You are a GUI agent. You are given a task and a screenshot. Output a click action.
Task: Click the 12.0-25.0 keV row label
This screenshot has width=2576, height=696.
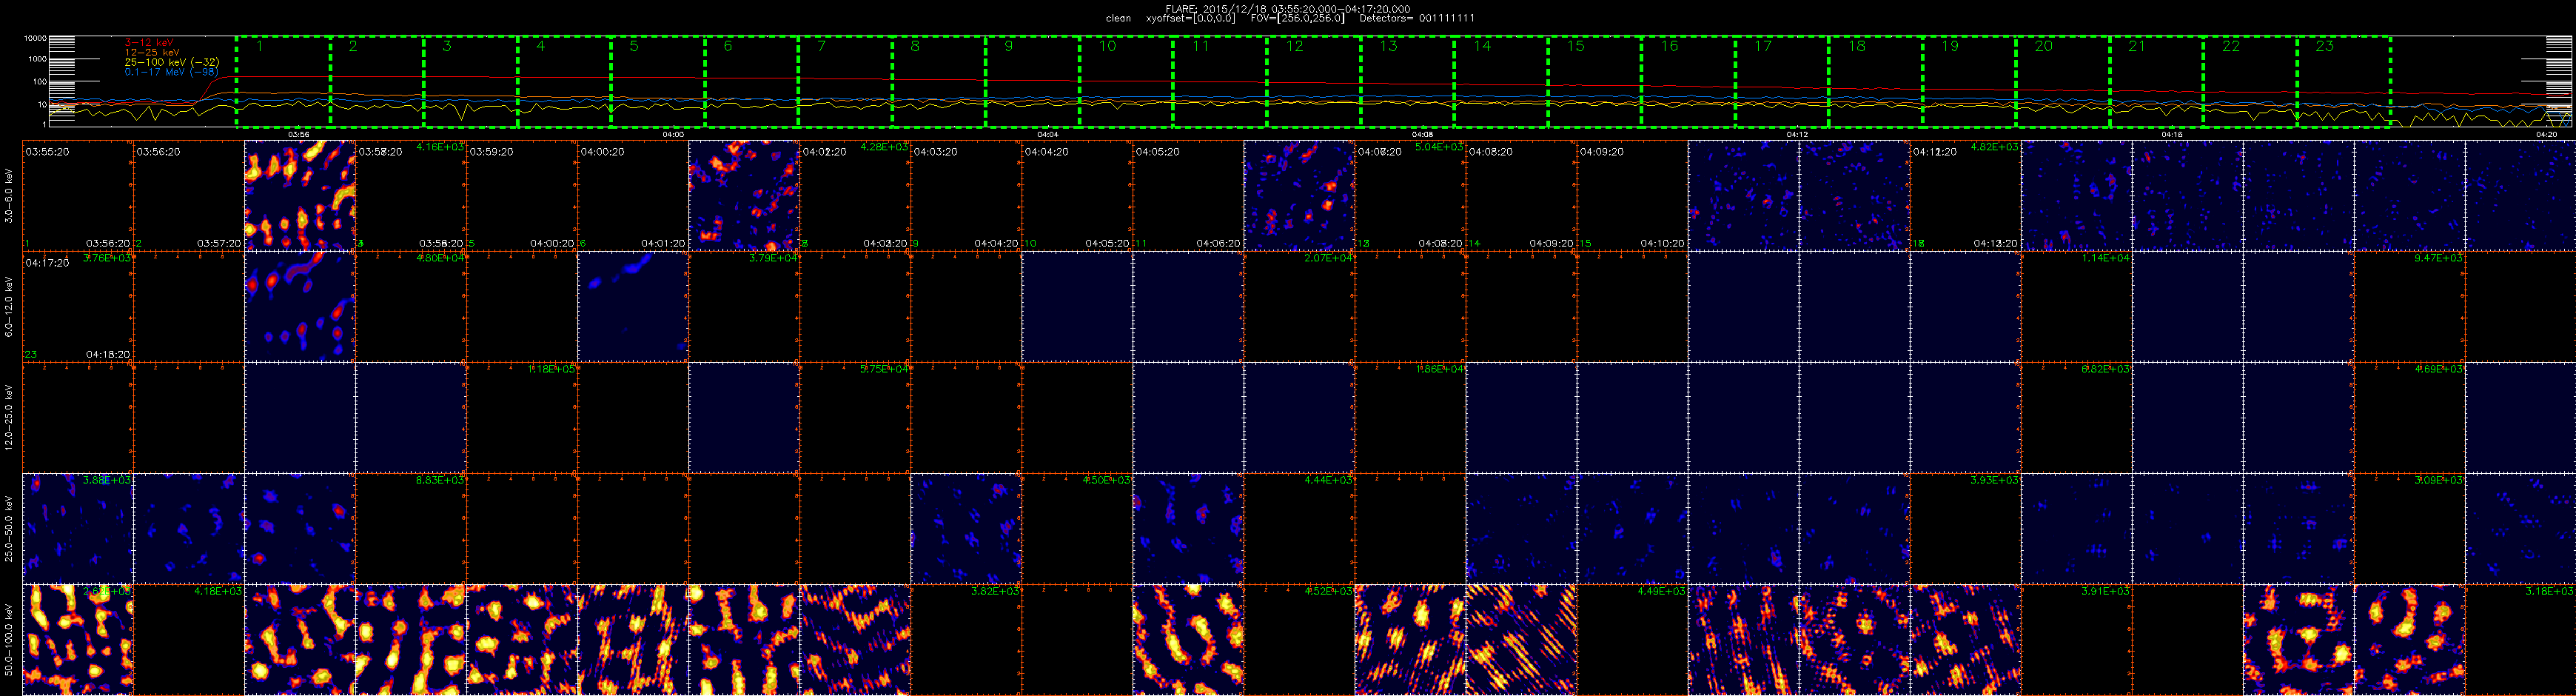[10, 418]
